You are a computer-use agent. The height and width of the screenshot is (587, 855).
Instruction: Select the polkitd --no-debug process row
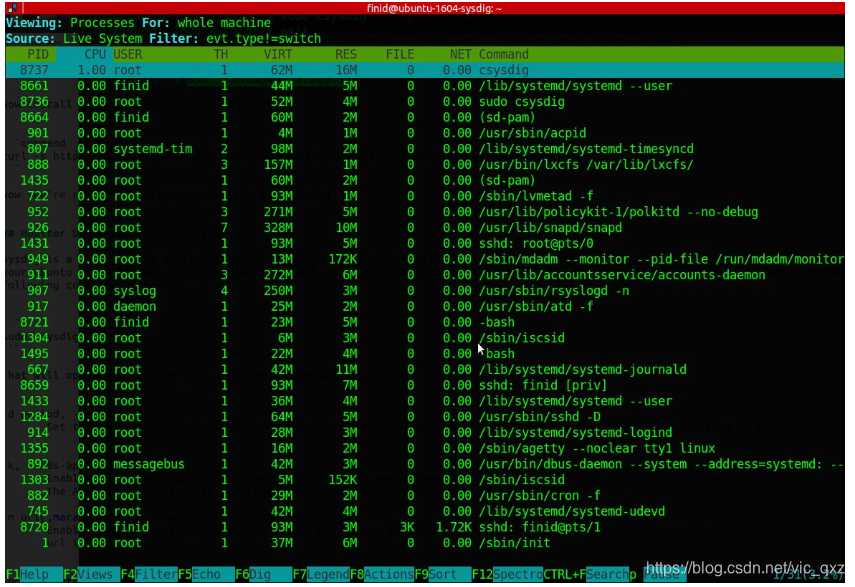(425, 212)
